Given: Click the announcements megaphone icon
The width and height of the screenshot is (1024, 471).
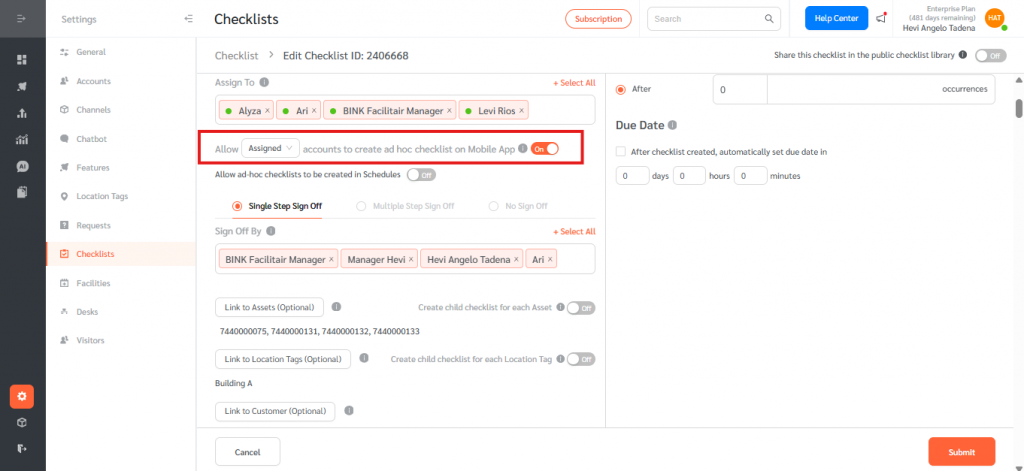Looking at the screenshot, I should (881, 19).
